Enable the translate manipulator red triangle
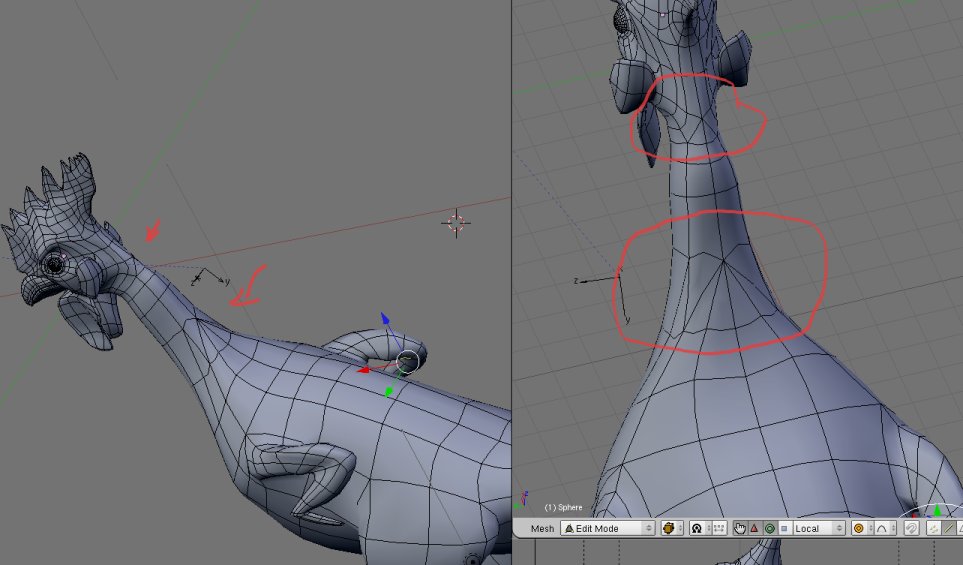 point(755,528)
